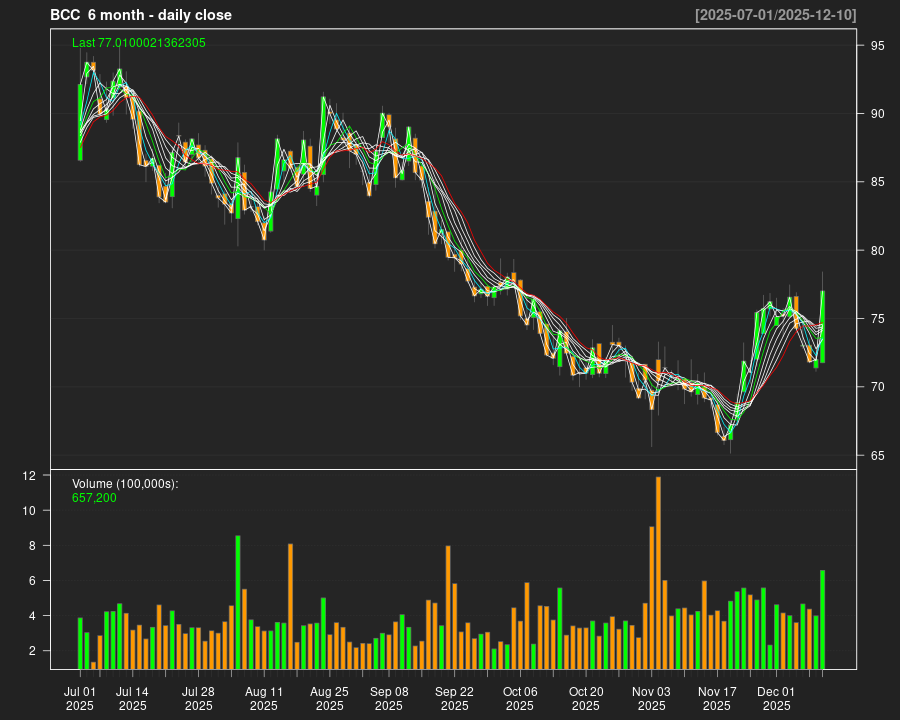Image resolution: width=900 pixels, height=720 pixels.
Task: Click the Jul 01 2025 date label
Action: pos(80,698)
